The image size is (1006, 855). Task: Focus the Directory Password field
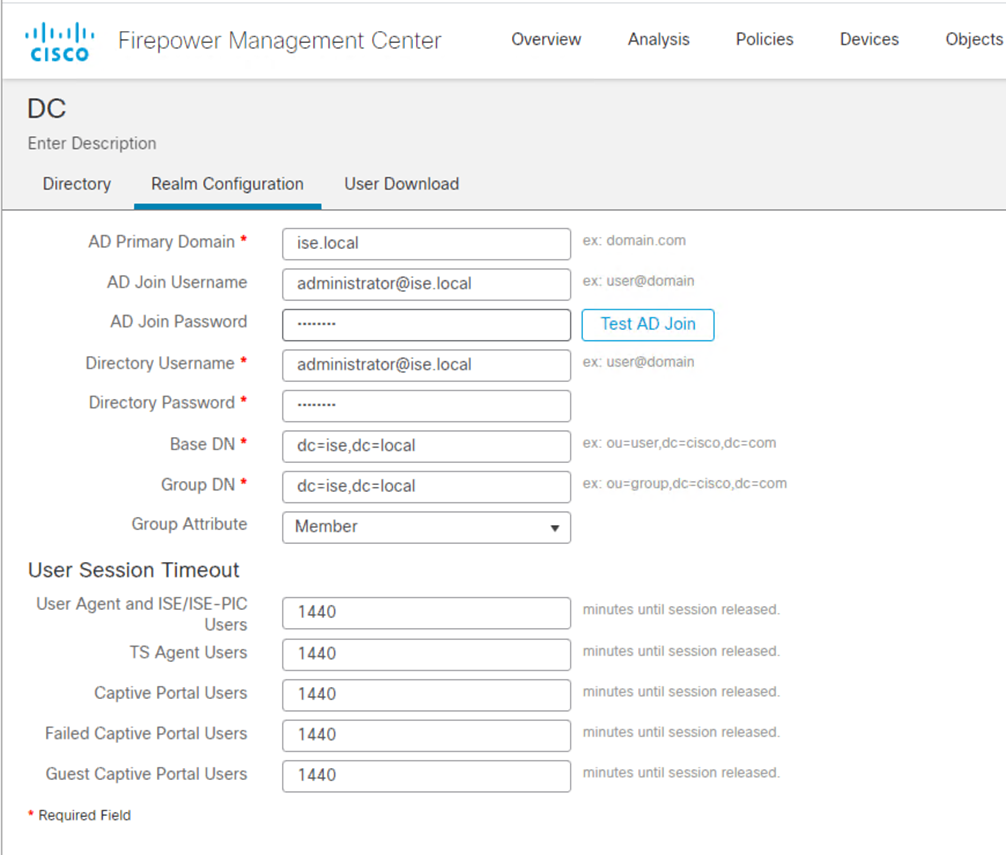426,405
